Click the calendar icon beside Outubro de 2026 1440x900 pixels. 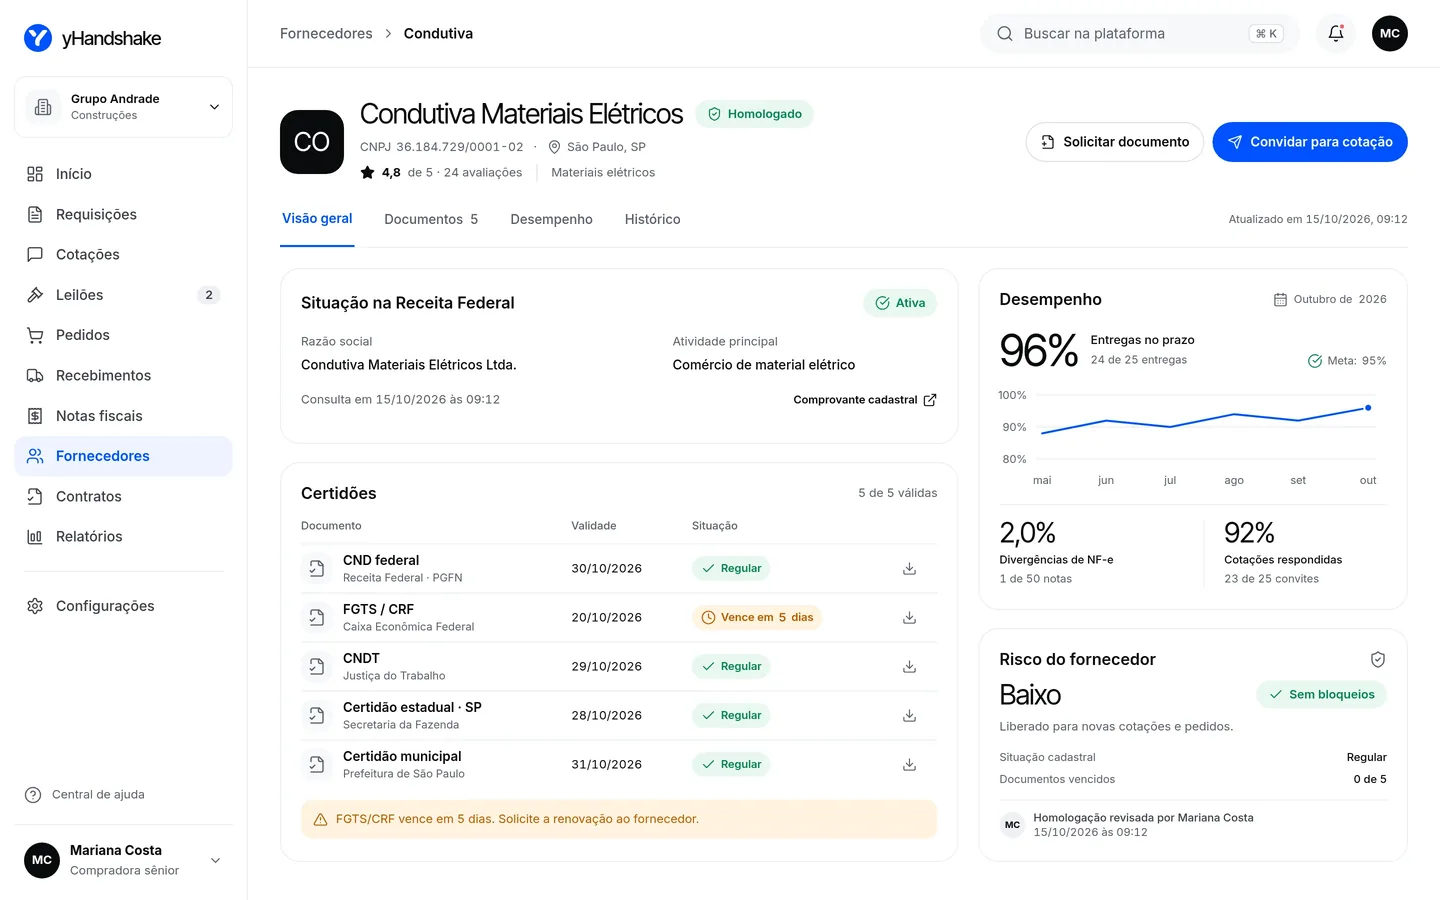click(x=1280, y=300)
